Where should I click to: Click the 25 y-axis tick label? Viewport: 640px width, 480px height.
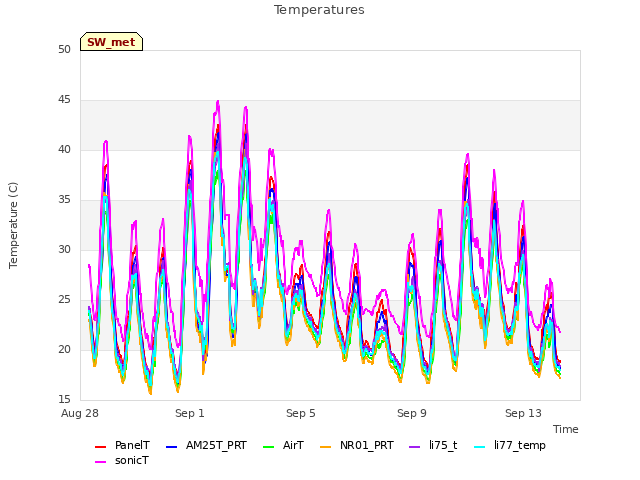point(64,300)
